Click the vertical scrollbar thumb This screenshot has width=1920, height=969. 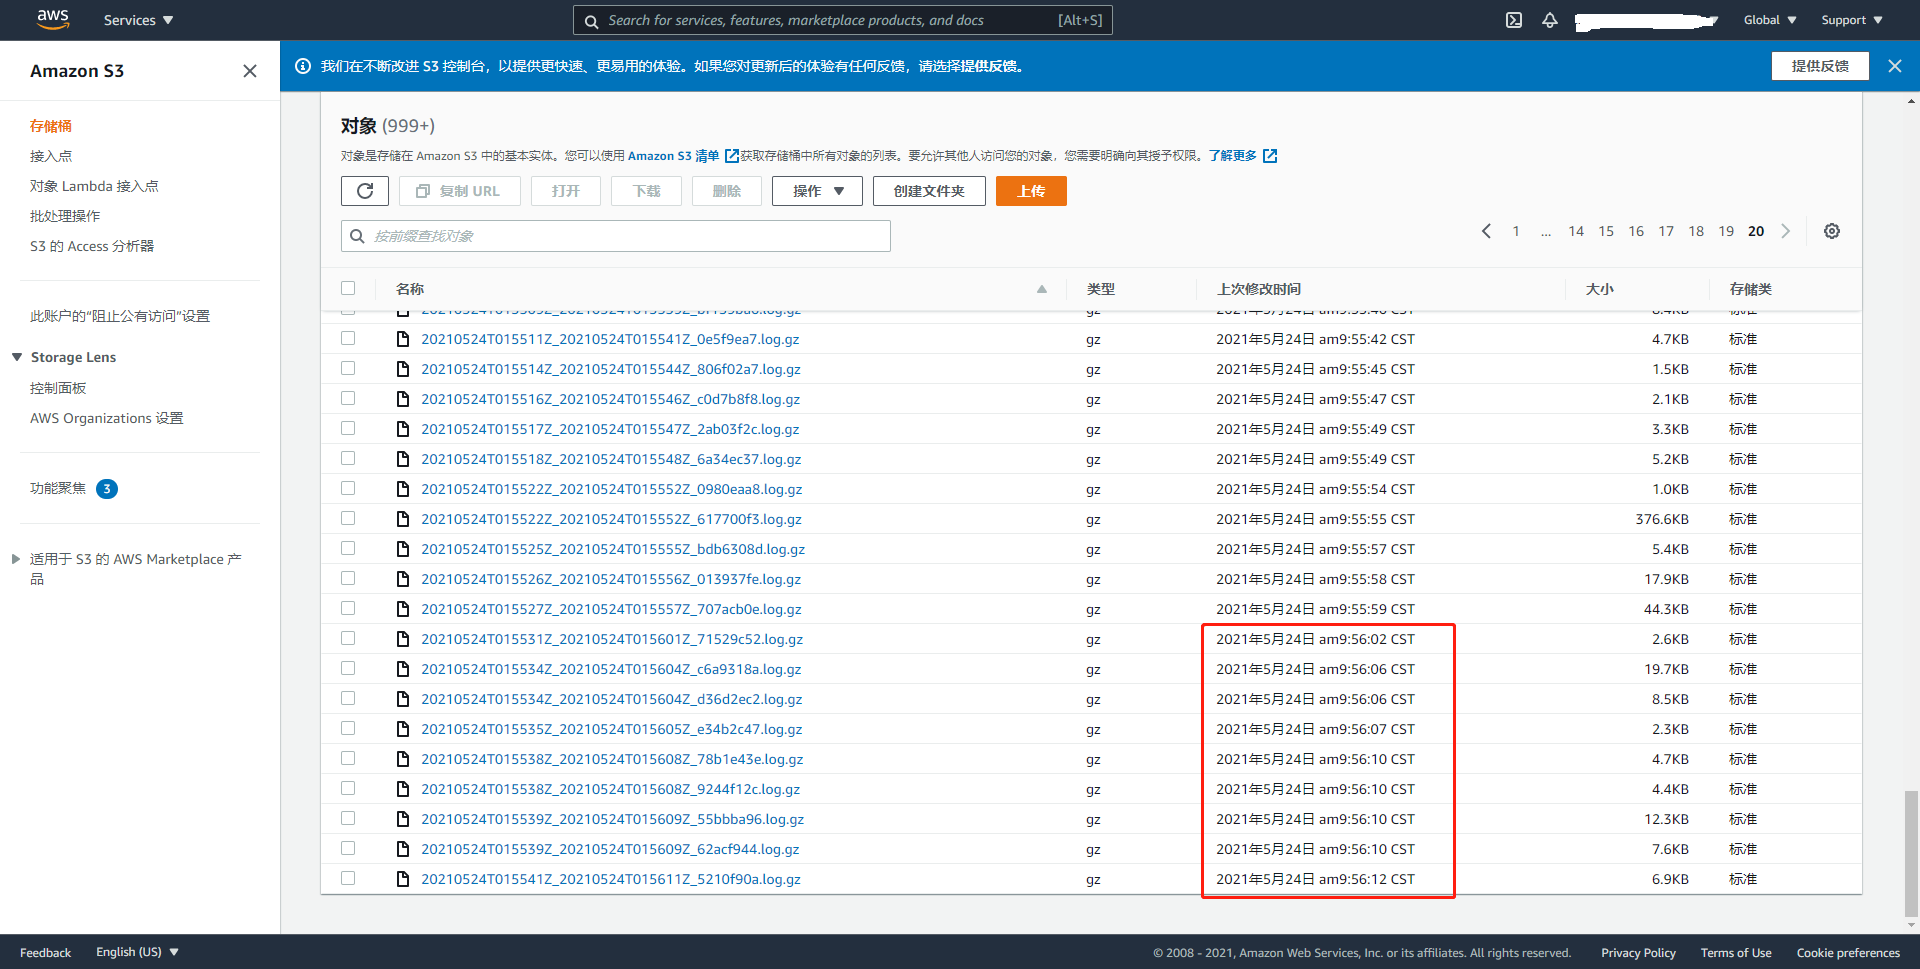[1911, 853]
